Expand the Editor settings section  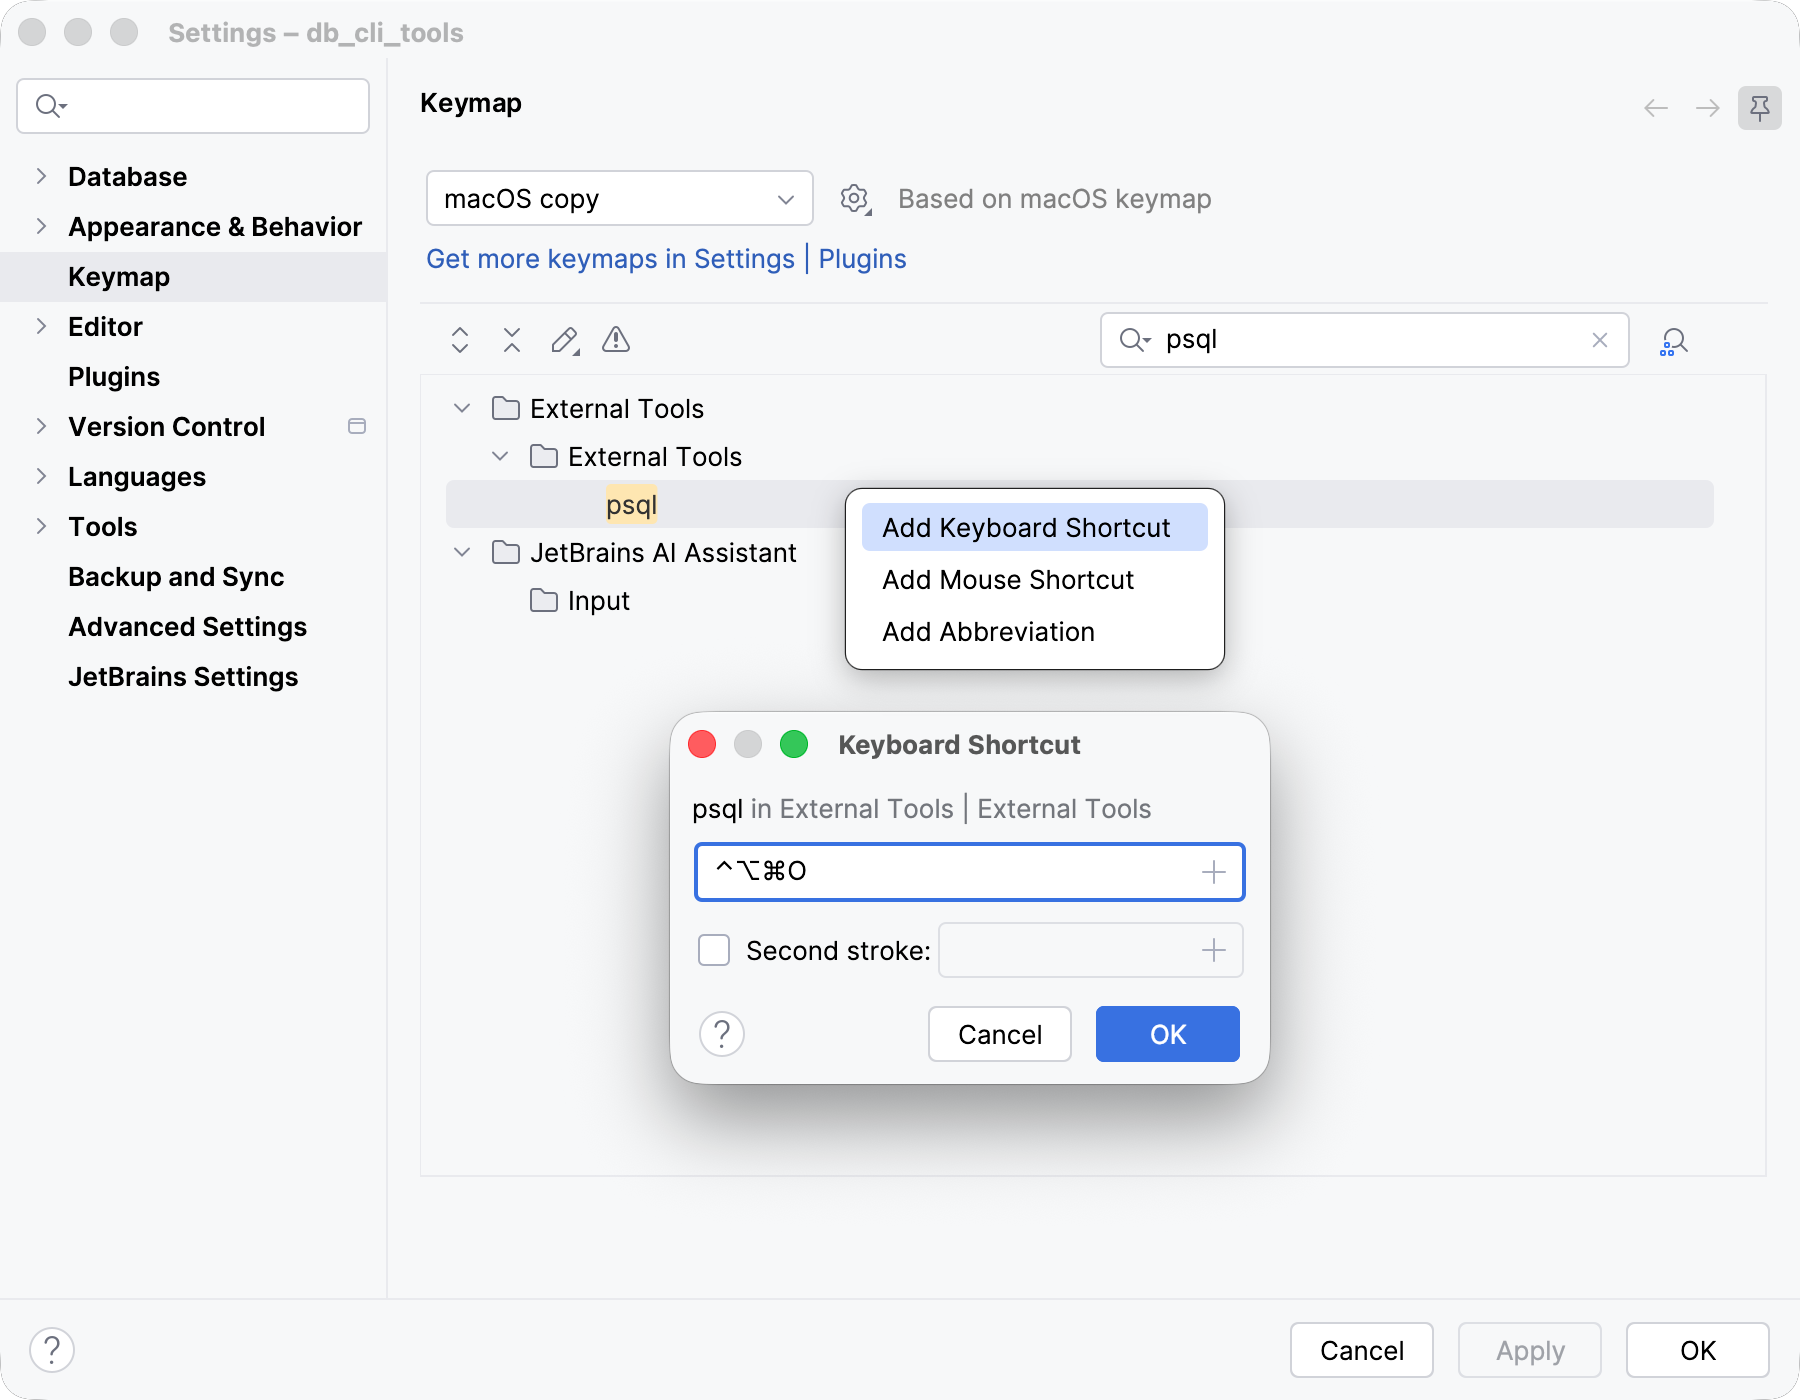(41, 326)
